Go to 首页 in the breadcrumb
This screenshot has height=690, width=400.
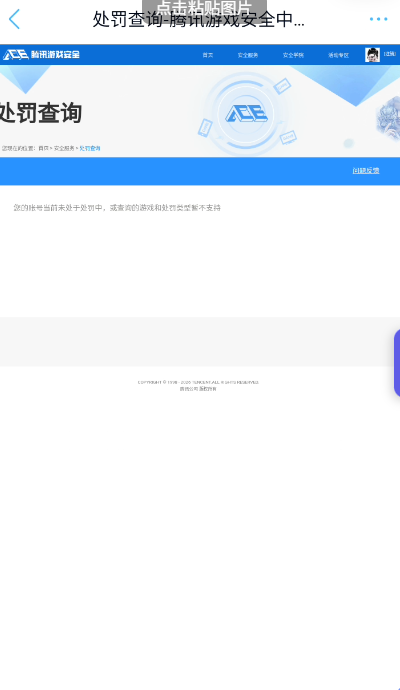click(x=43, y=148)
